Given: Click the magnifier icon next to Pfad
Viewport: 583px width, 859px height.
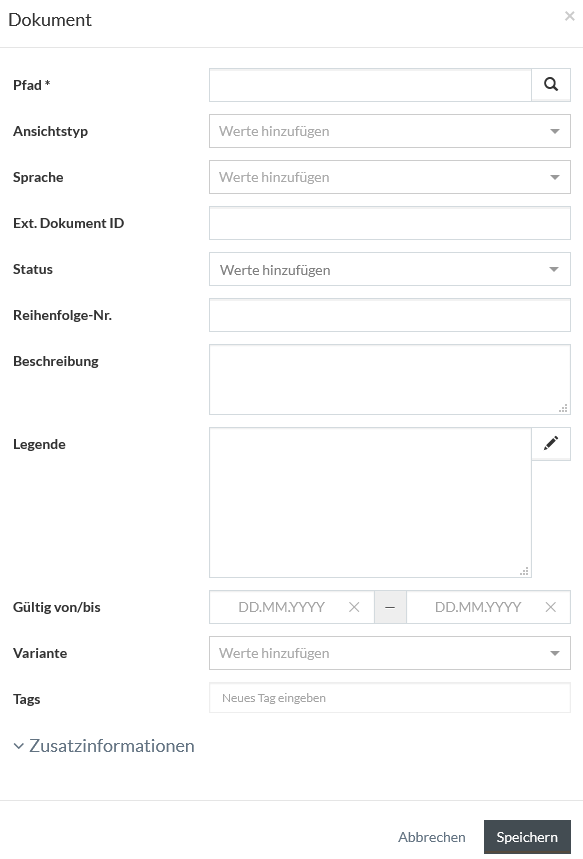Looking at the screenshot, I should 551,85.
